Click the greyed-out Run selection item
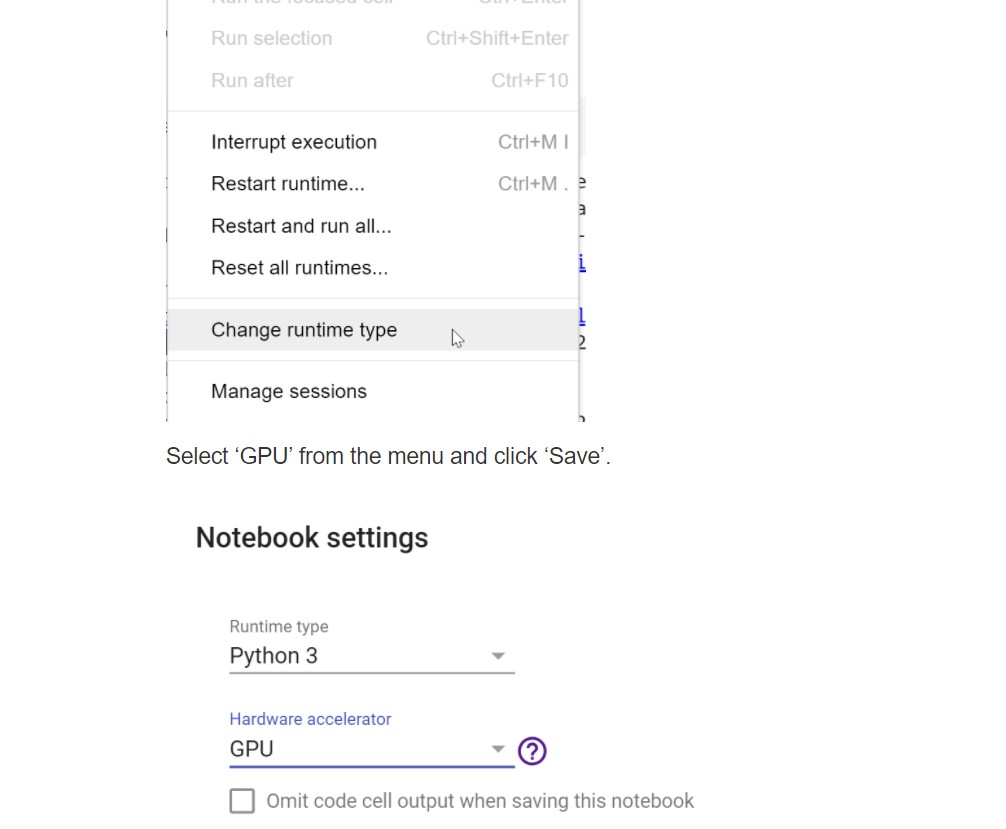This screenshot has height=829, width=1006. tap(271, 38)
